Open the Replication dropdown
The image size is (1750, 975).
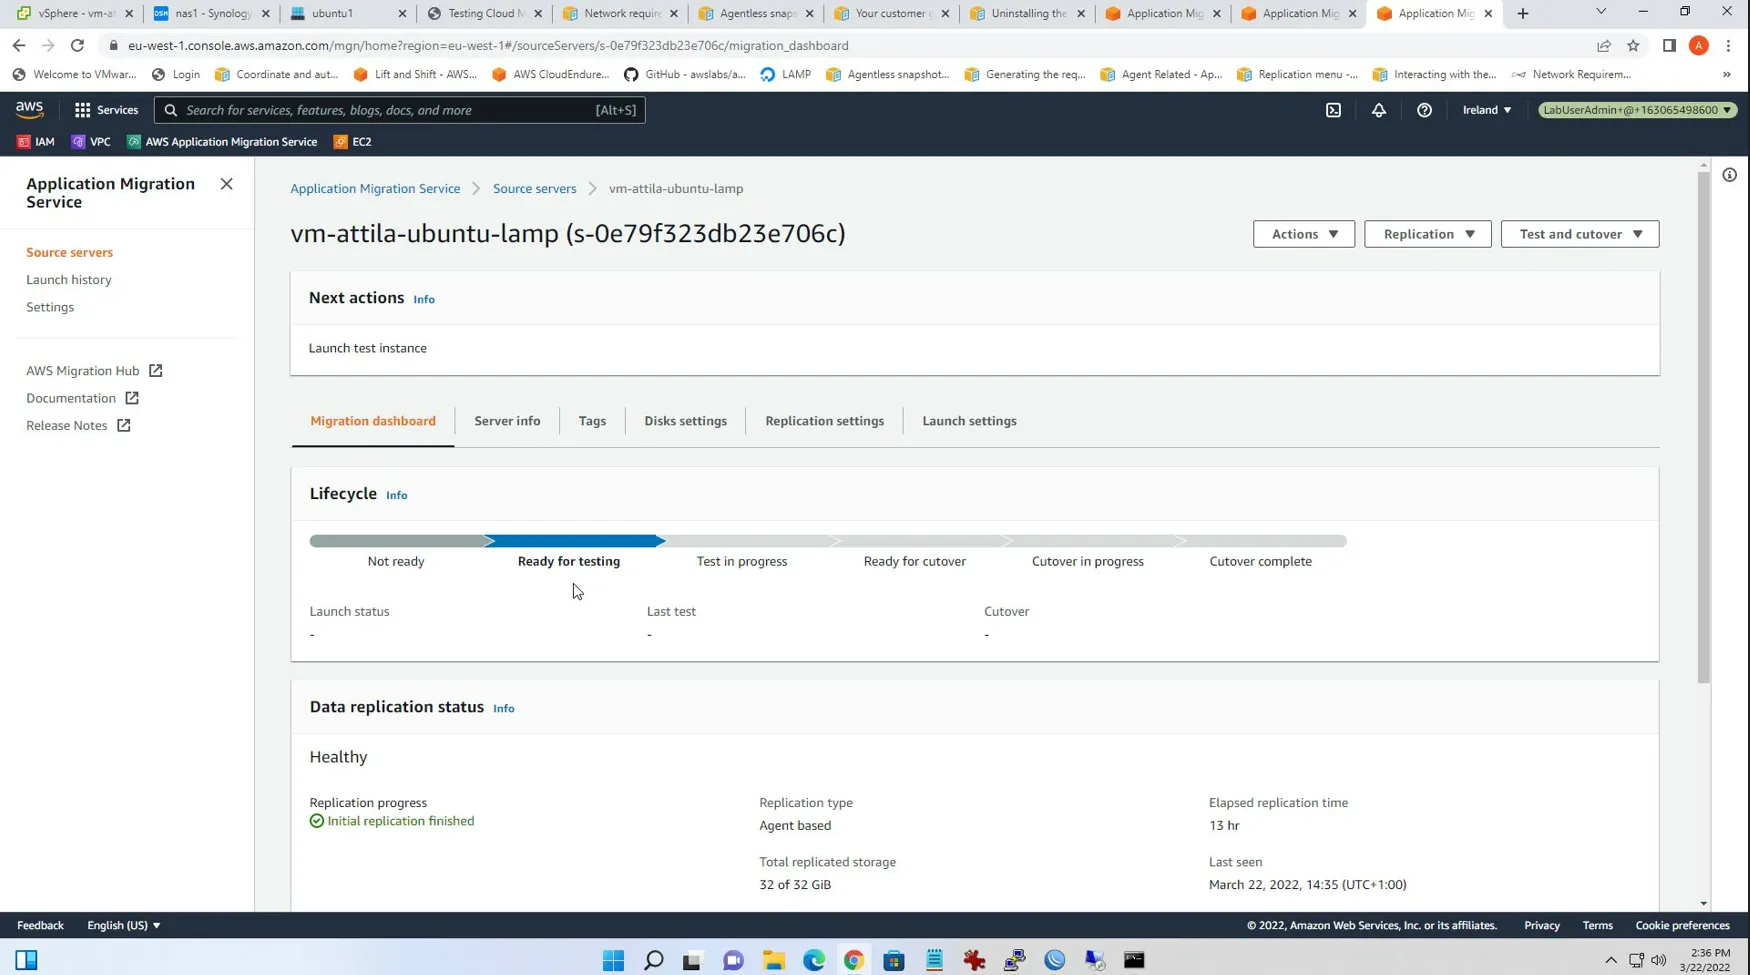pos(1428,234)
